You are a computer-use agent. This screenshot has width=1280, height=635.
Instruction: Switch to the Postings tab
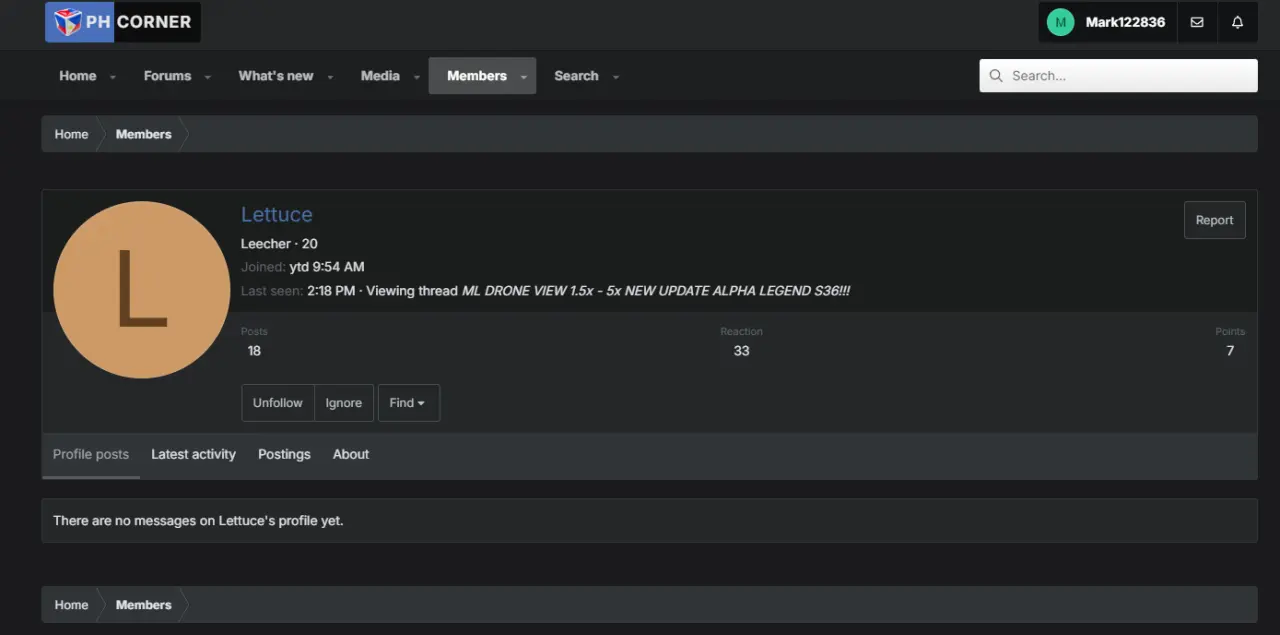284,454
